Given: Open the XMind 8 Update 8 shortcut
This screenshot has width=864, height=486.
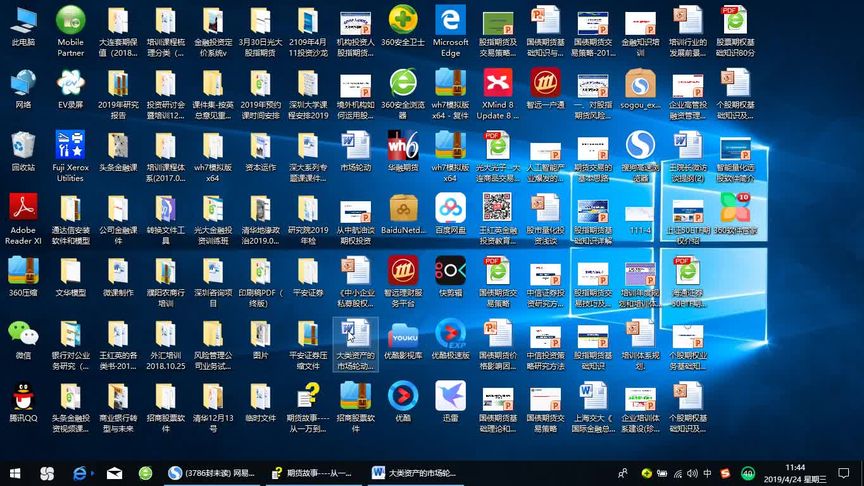Looking at the screenshot, I should [x=496, y=83].
